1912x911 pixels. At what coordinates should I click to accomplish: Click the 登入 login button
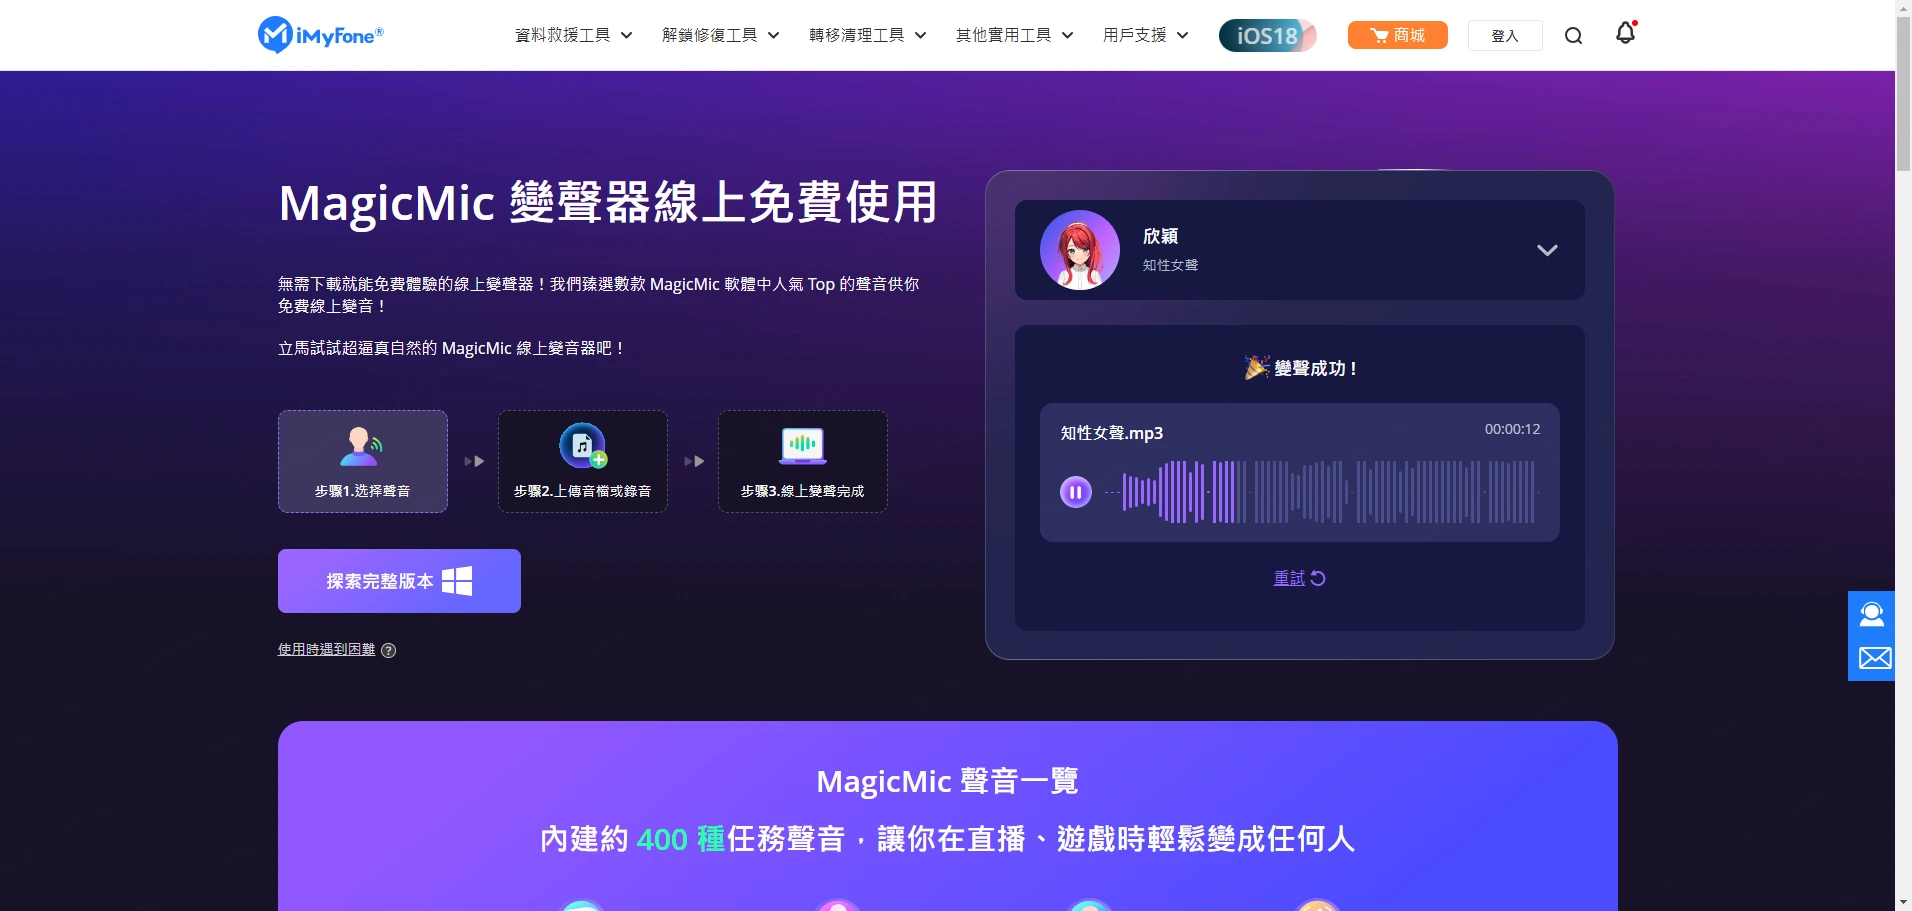(1505, 36)
